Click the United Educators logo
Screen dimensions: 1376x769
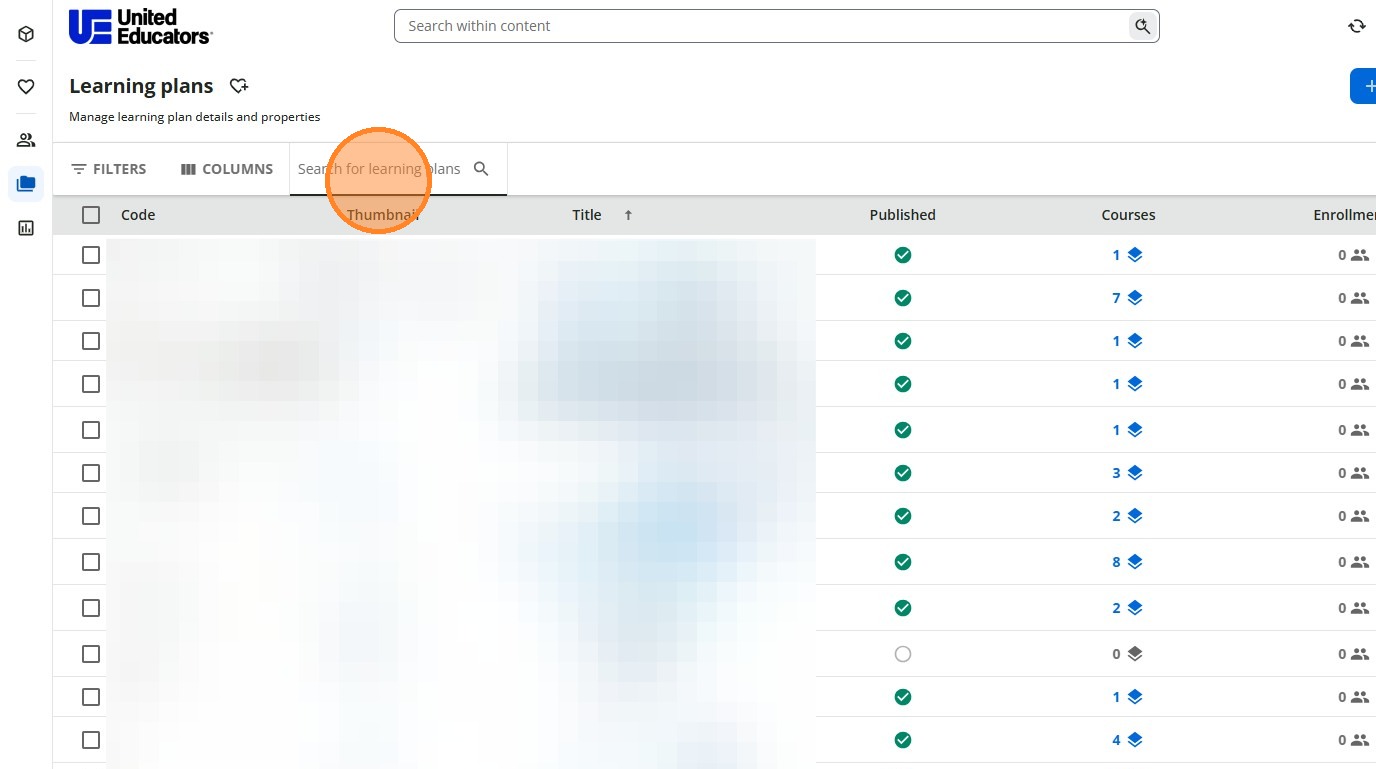[x=140, y=26]
